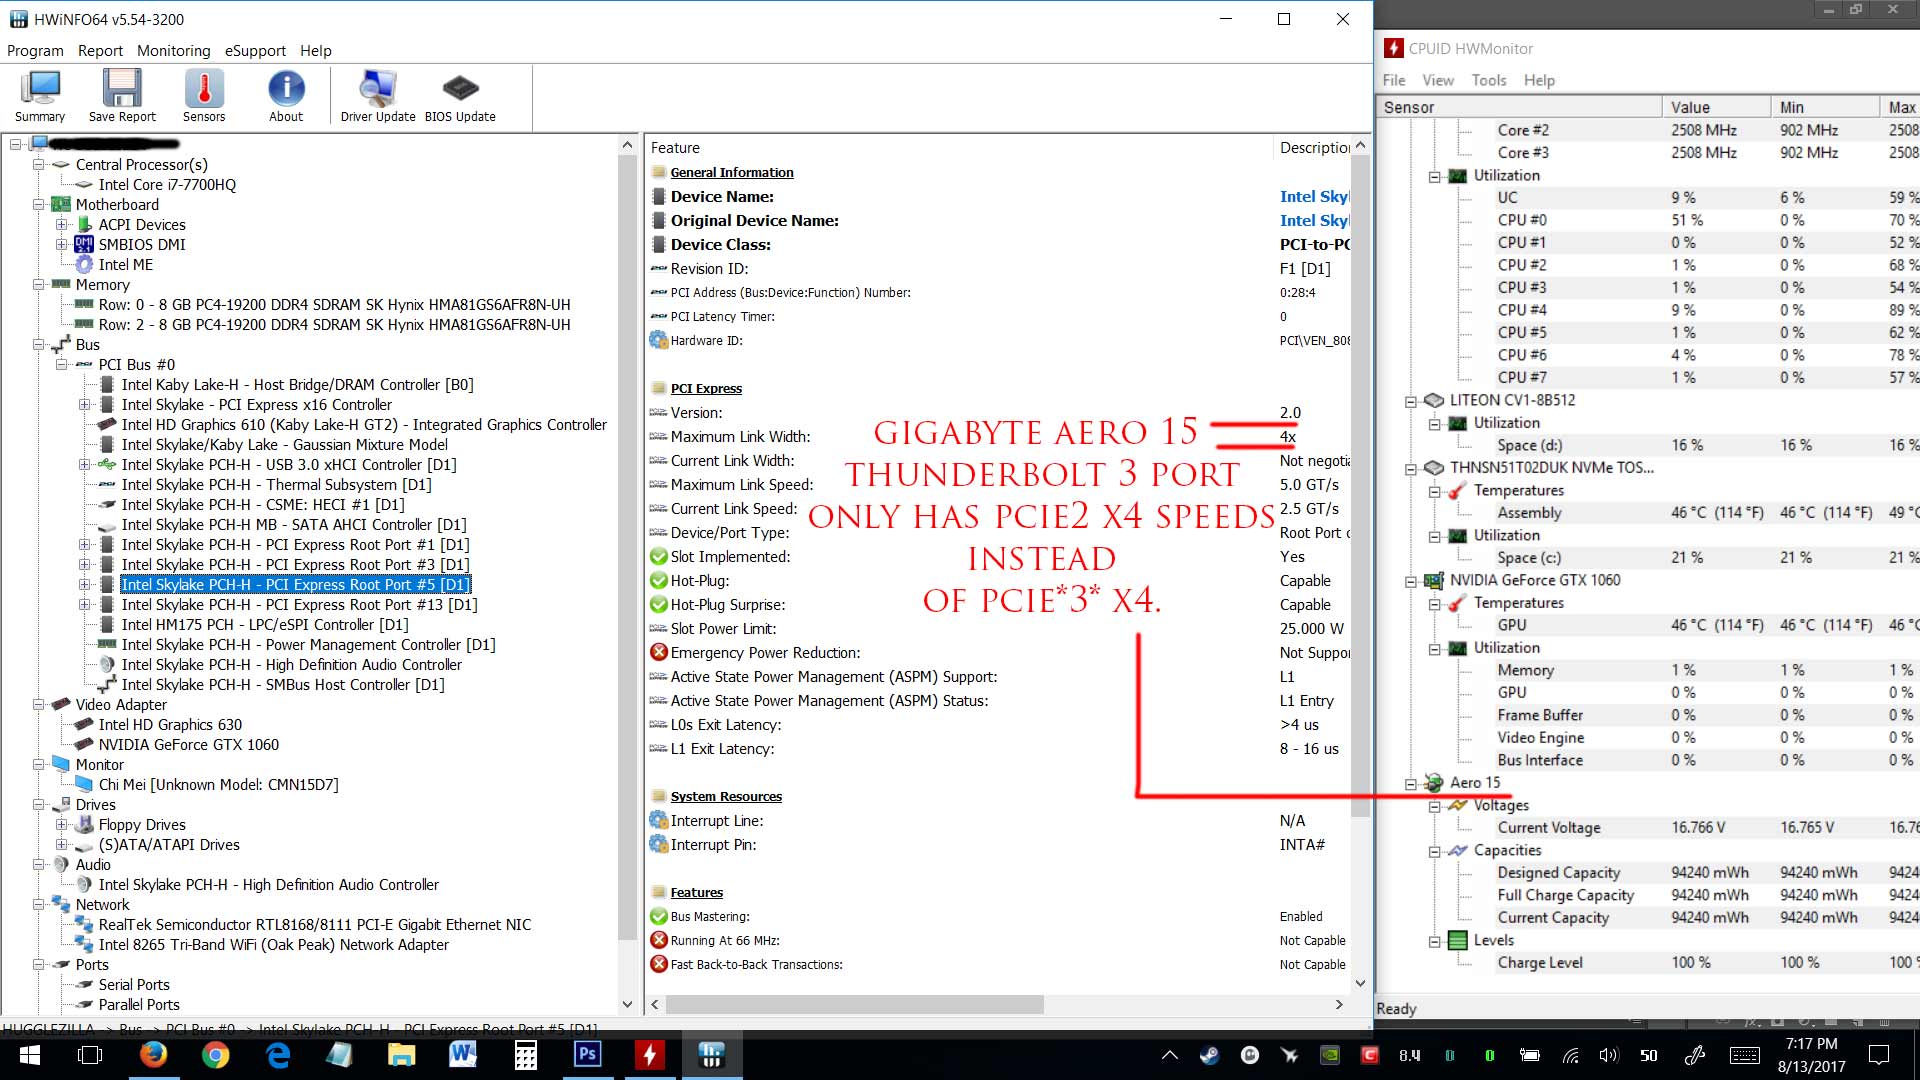Collapse the Video Adapter node

pos(38,705)
